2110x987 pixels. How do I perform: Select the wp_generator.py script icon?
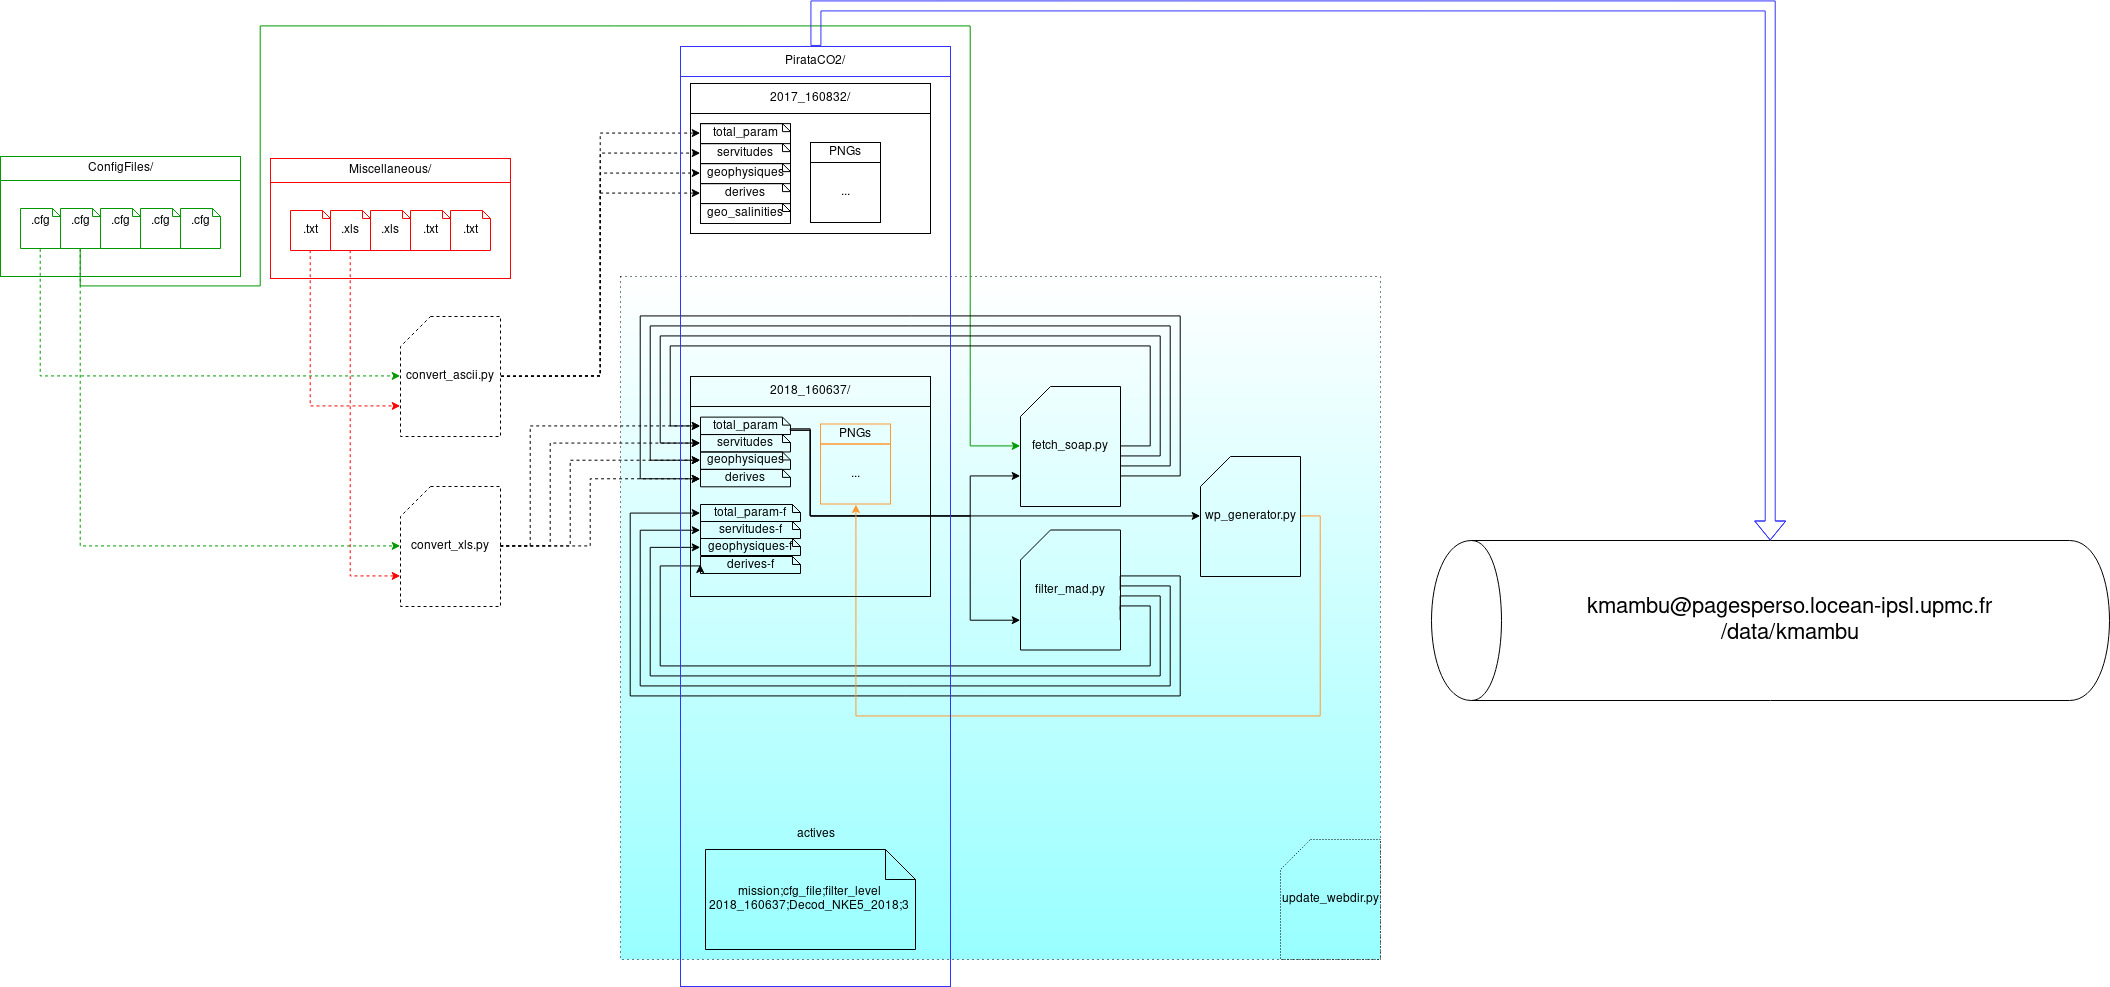[x=1250, y=516]
